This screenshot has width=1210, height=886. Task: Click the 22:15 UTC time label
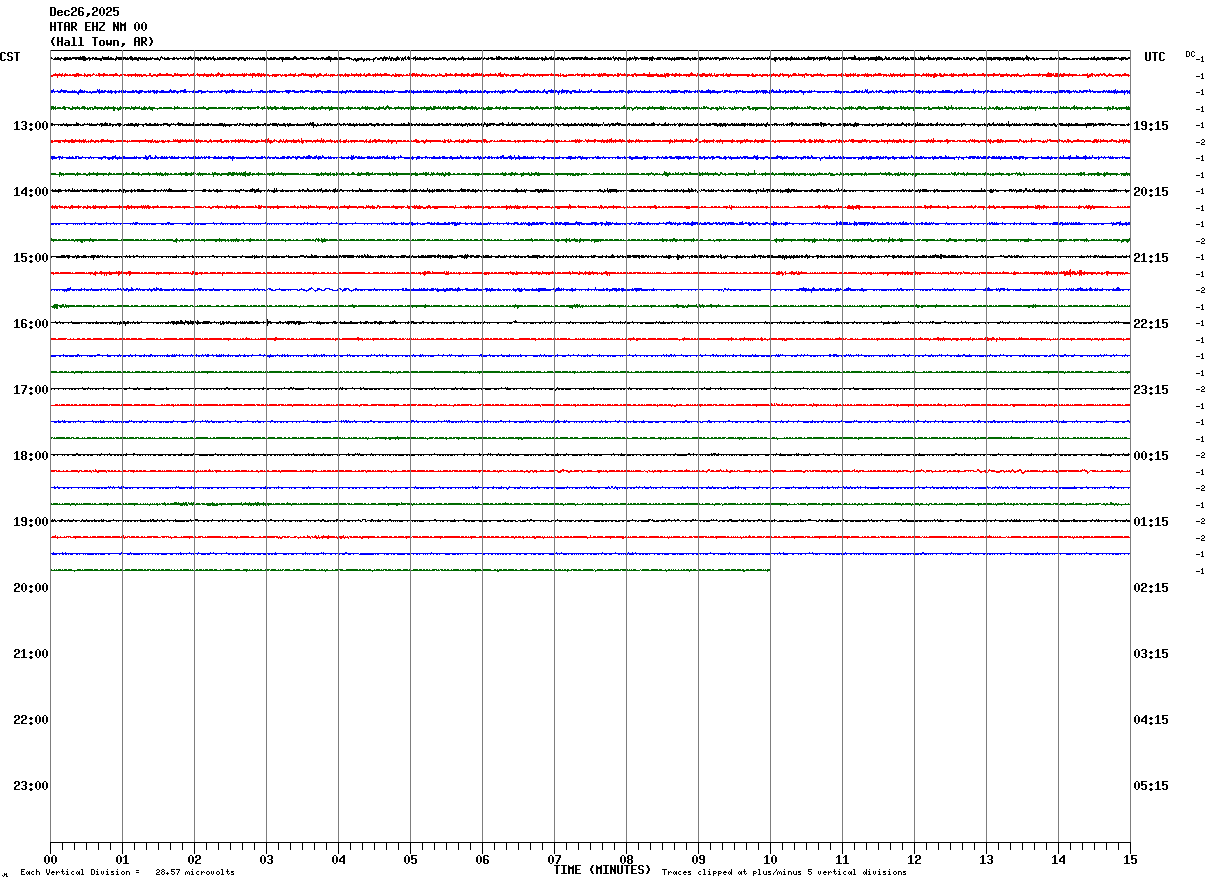pos(1150,324)
